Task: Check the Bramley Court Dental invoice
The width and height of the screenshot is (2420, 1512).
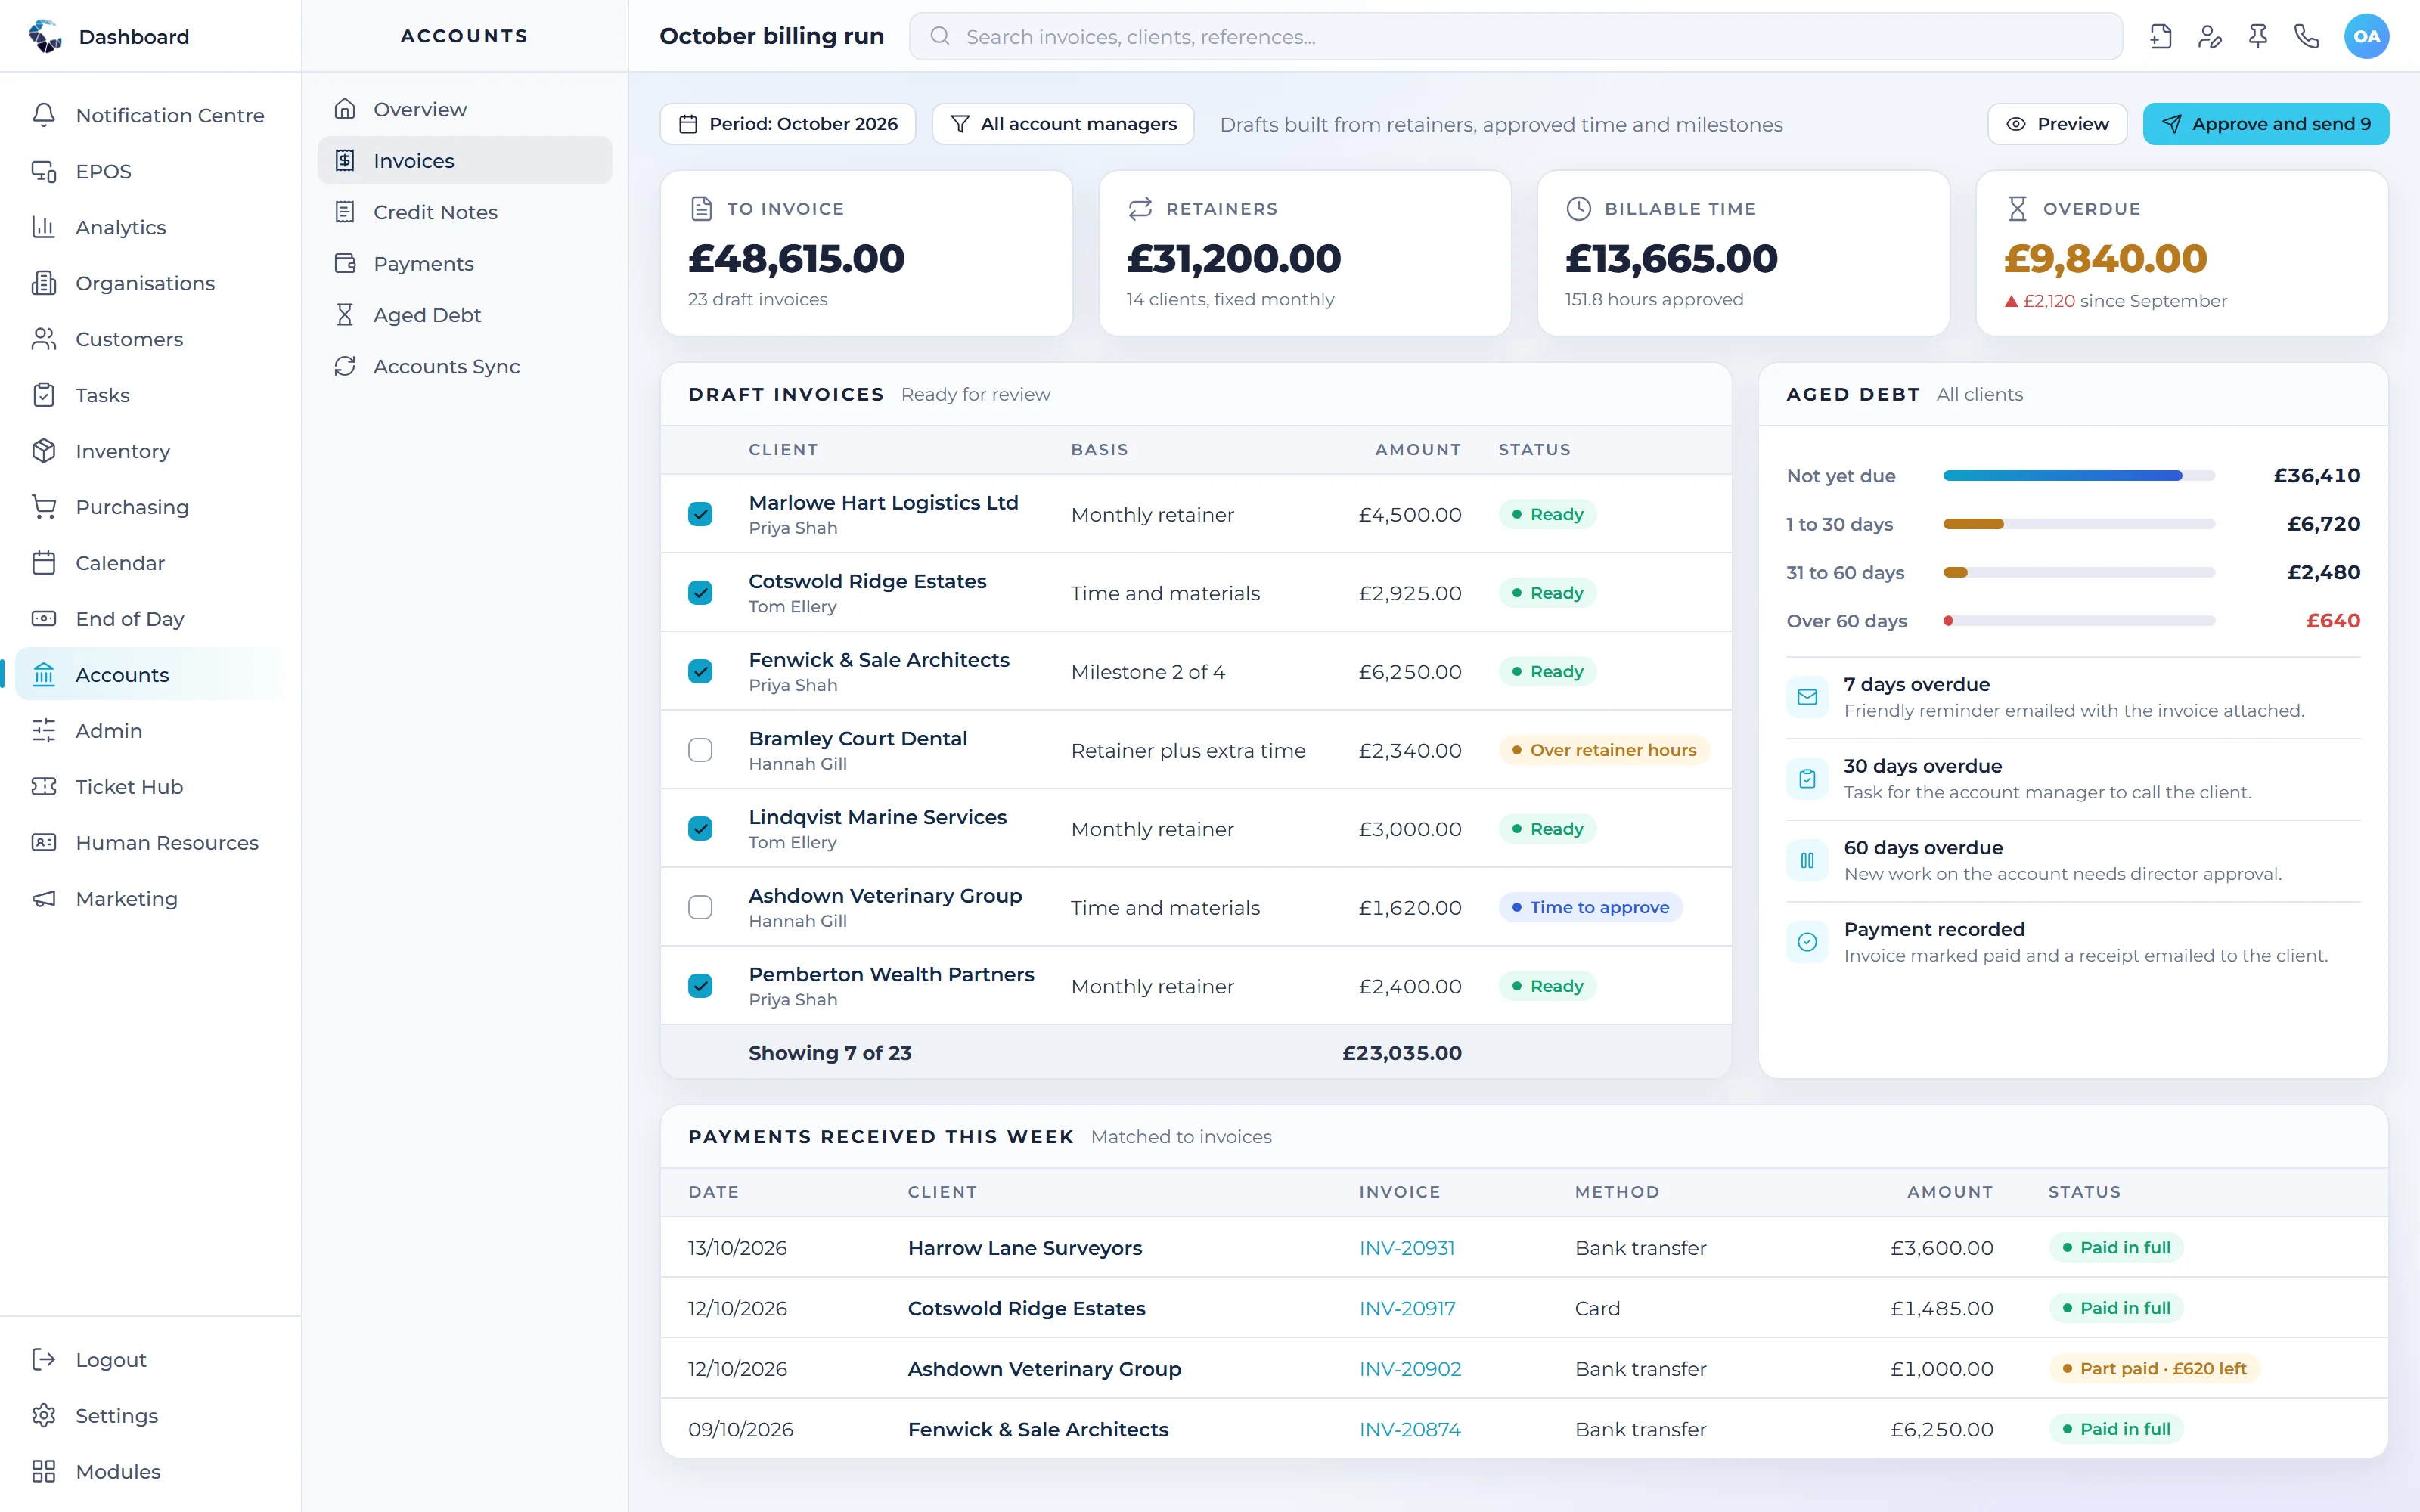Action: point(700,750)
